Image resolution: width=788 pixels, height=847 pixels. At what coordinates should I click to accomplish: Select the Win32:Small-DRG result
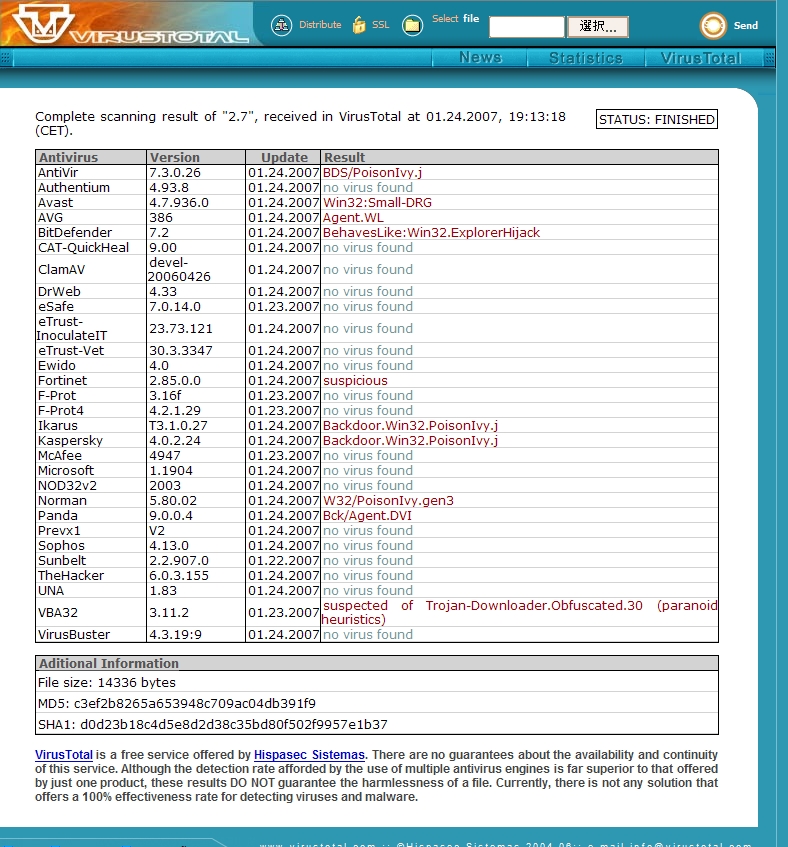click(377, 203)
